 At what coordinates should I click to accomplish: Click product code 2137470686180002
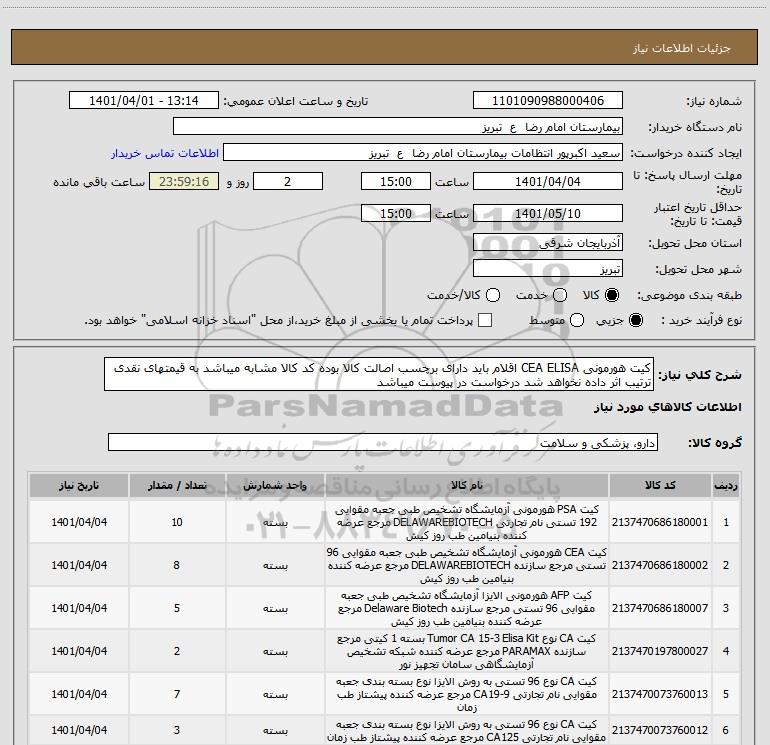(660, 565)
